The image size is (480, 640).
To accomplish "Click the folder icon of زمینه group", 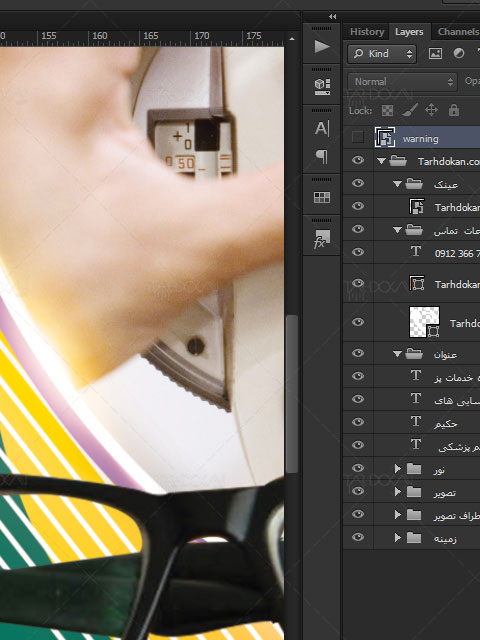I will (414, 538).
